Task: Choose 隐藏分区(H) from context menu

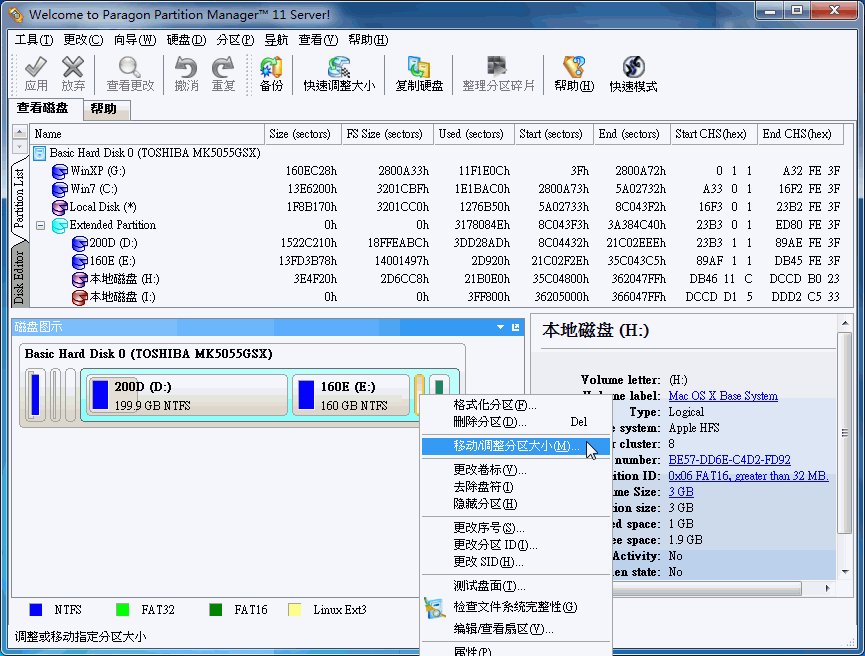Action: coord(516,504)
